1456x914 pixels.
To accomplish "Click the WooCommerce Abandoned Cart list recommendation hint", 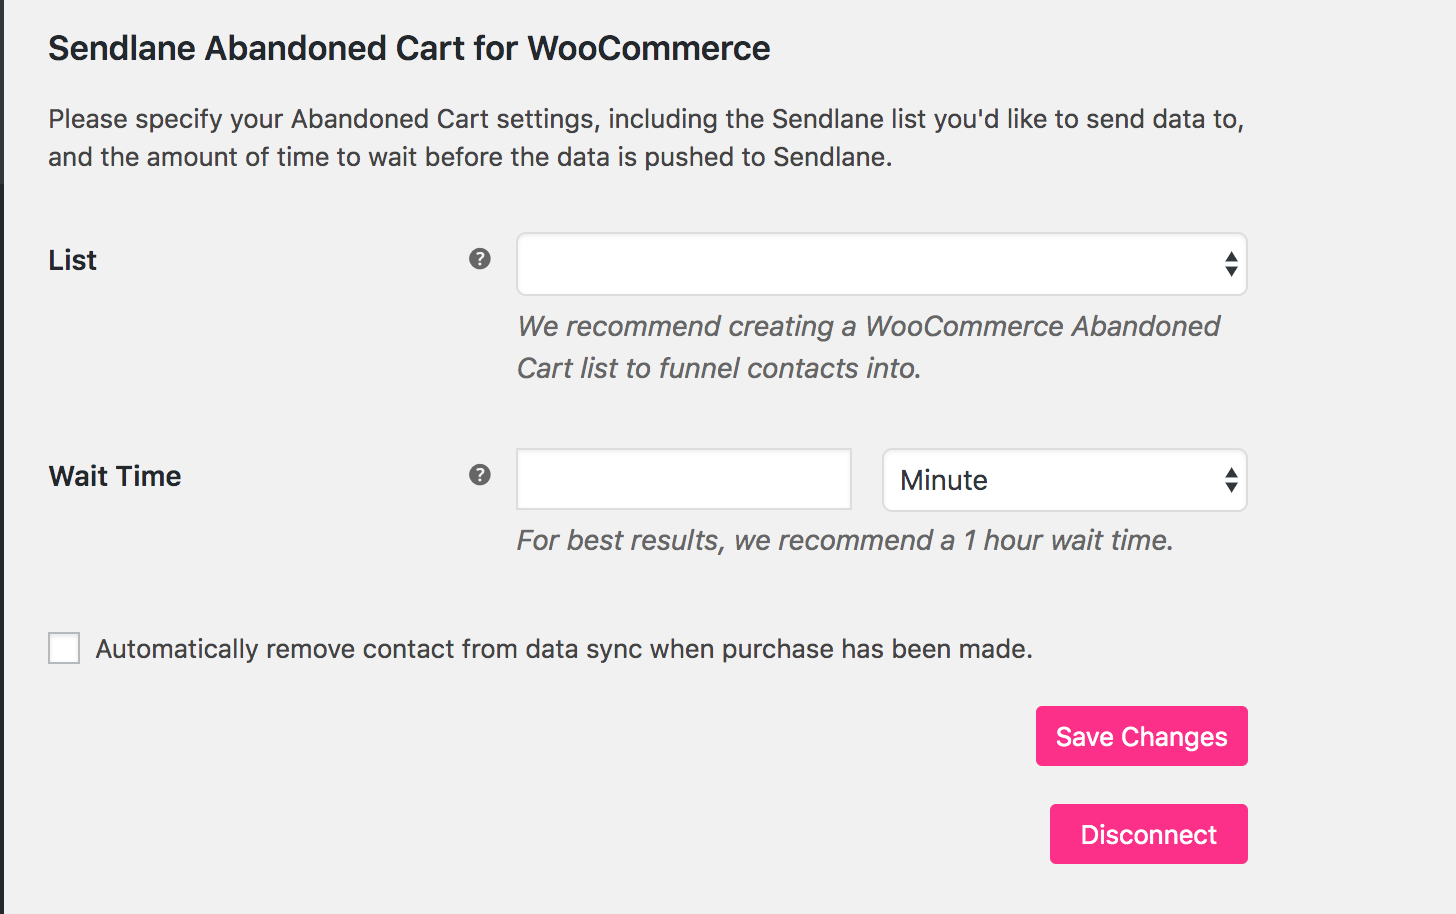I will (868, 347).
